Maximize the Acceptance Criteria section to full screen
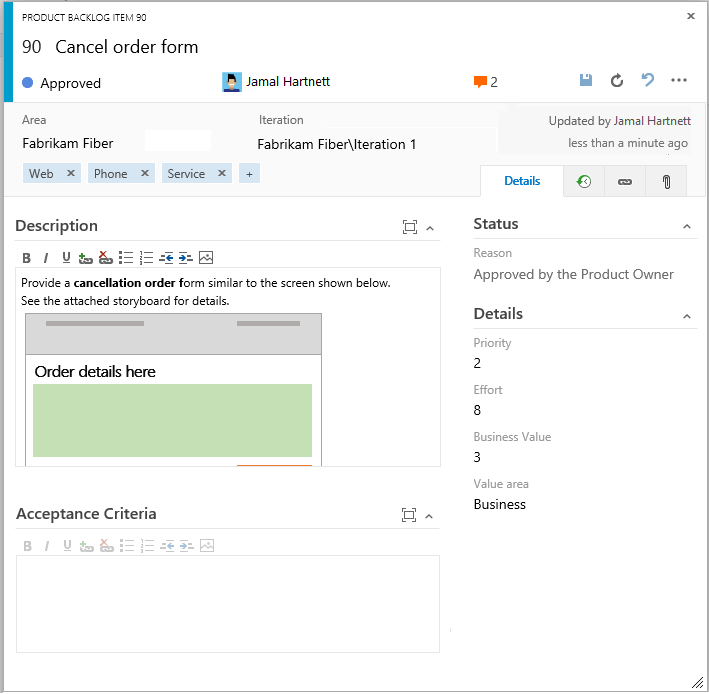The width and height of the screenshot is (709, 694). 409,515
